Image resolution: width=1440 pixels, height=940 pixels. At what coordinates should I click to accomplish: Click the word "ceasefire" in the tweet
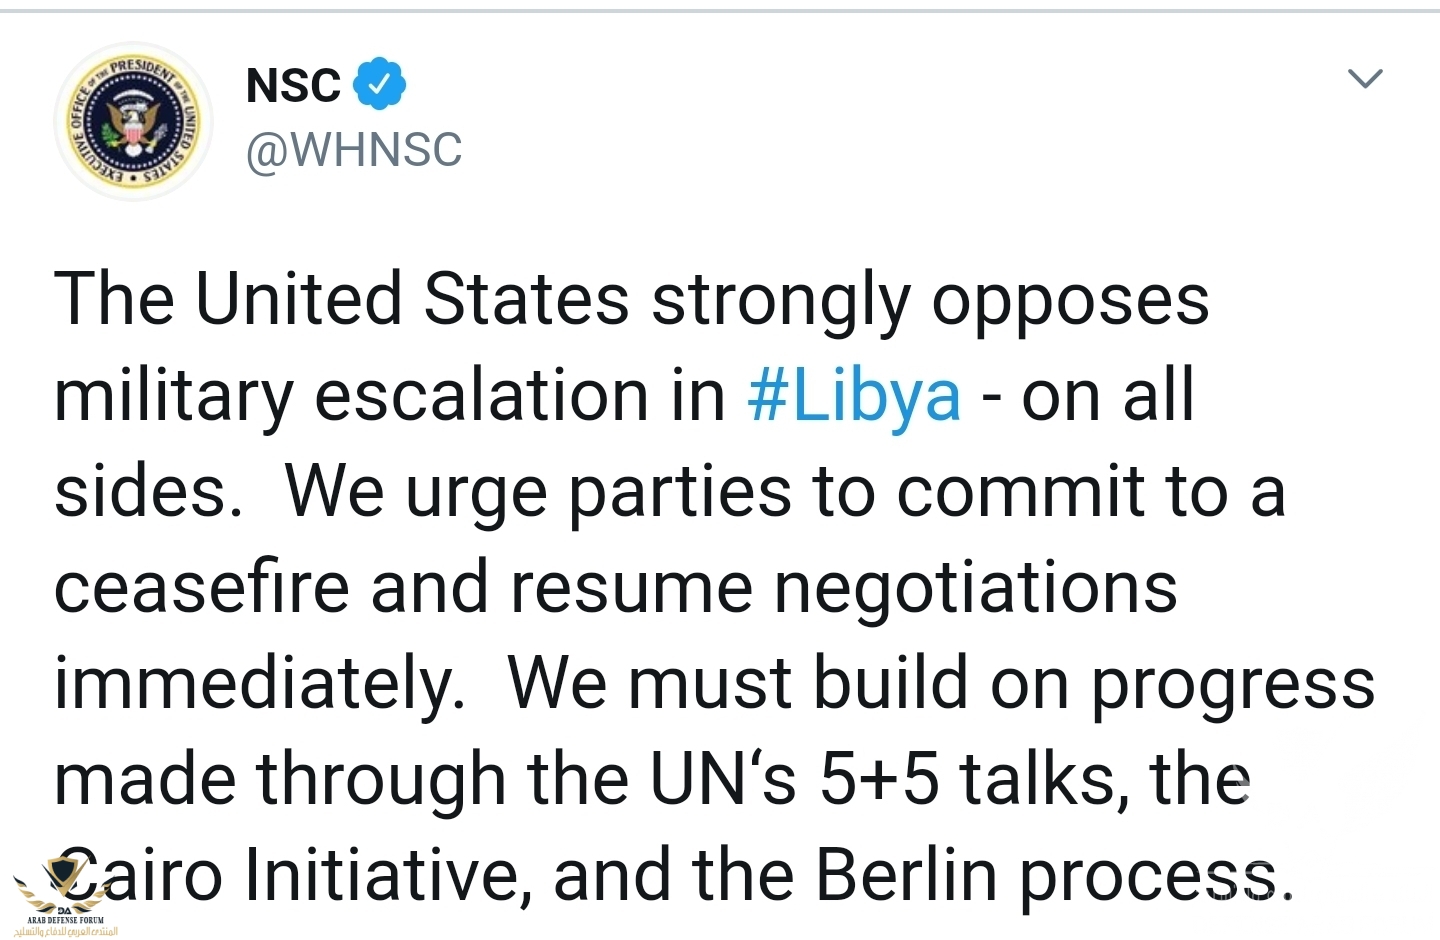[201, 587]
